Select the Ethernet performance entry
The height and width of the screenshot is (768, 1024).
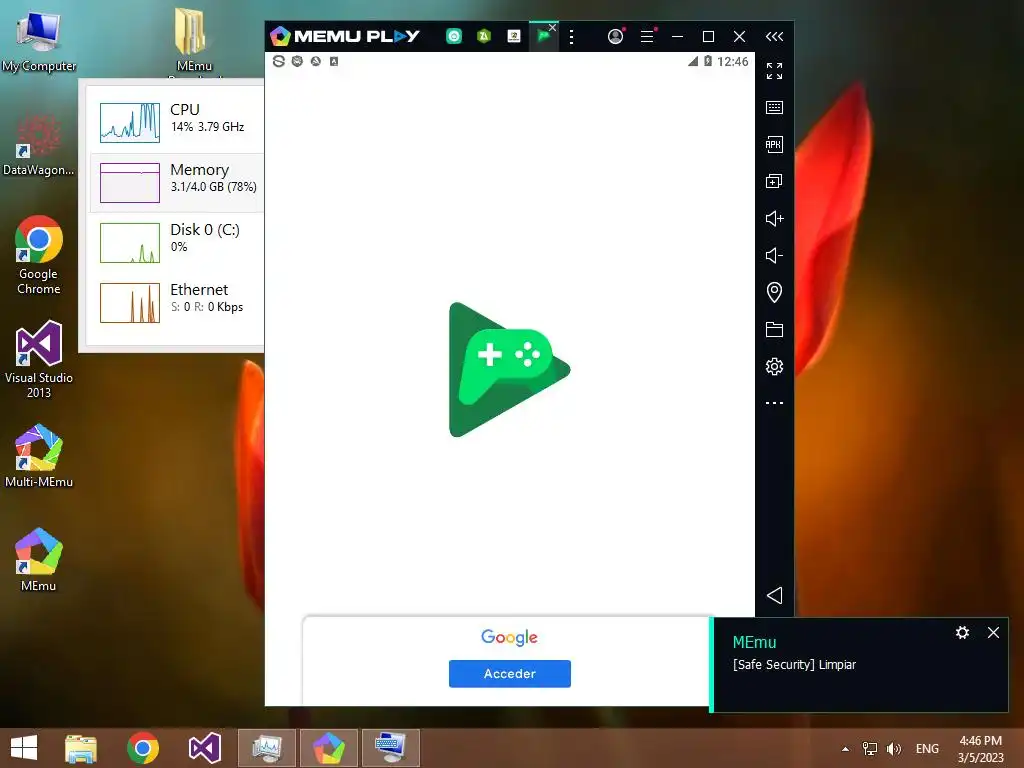tap(177, 303)
